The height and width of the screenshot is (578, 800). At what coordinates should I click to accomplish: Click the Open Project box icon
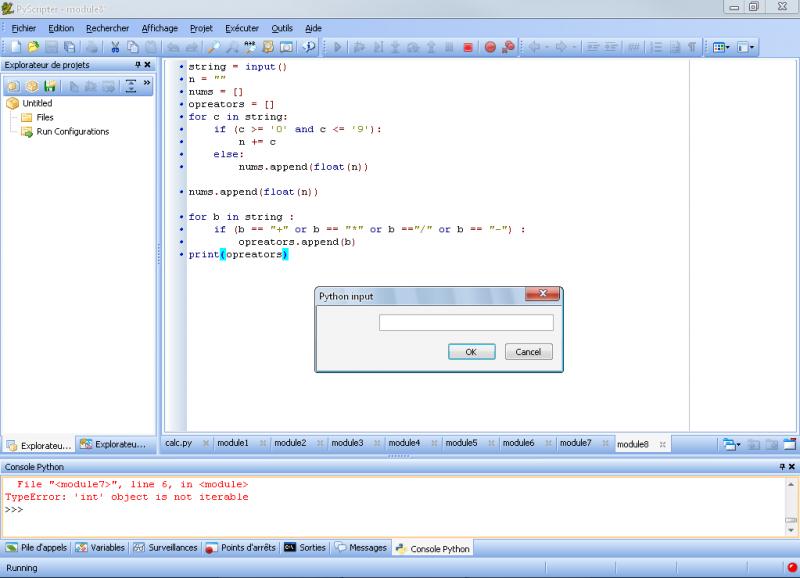coord(32,86)
